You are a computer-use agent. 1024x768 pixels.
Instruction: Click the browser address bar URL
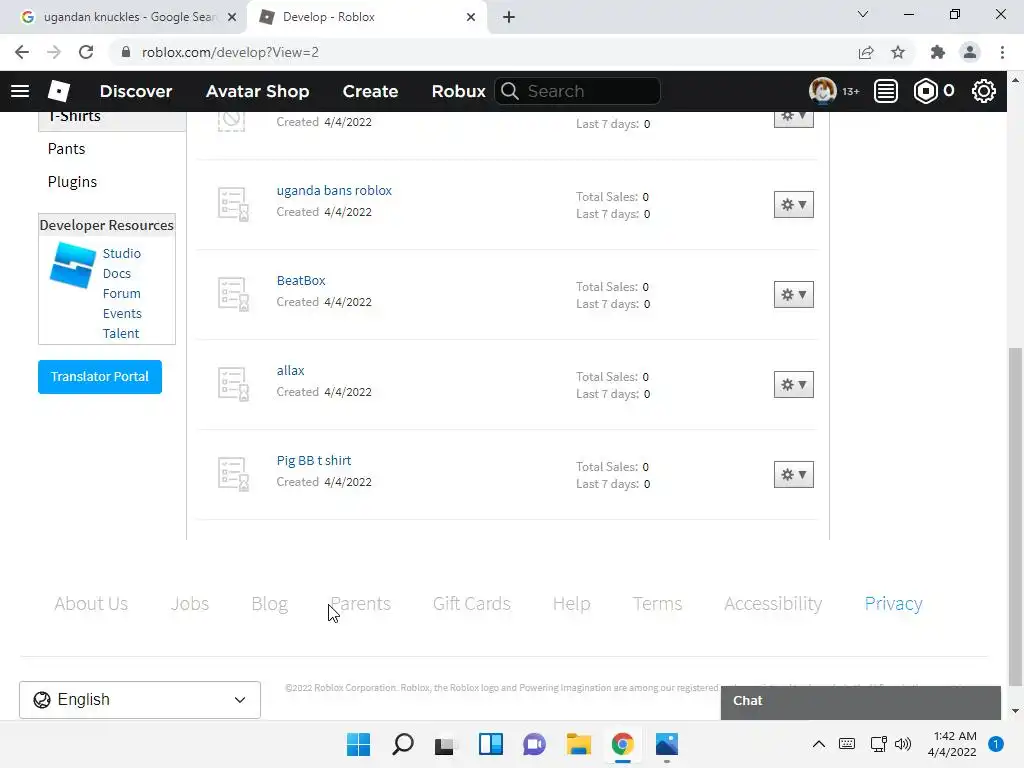[x=231, y=52]
